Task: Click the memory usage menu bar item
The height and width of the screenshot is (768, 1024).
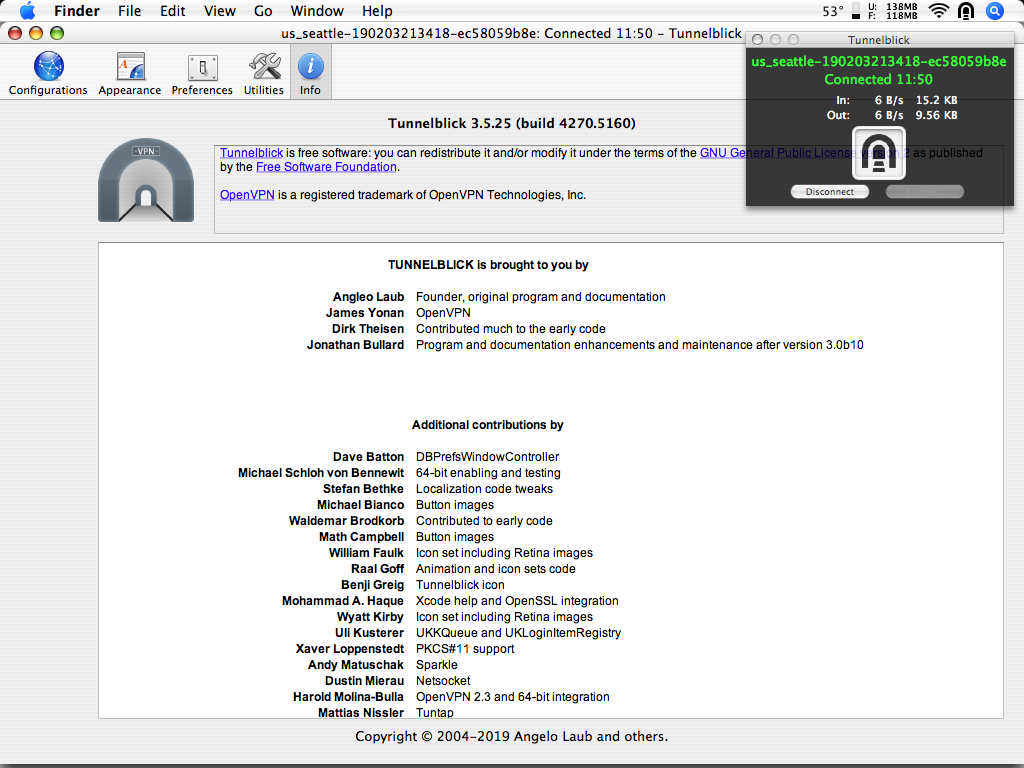Action: point(892,11)
